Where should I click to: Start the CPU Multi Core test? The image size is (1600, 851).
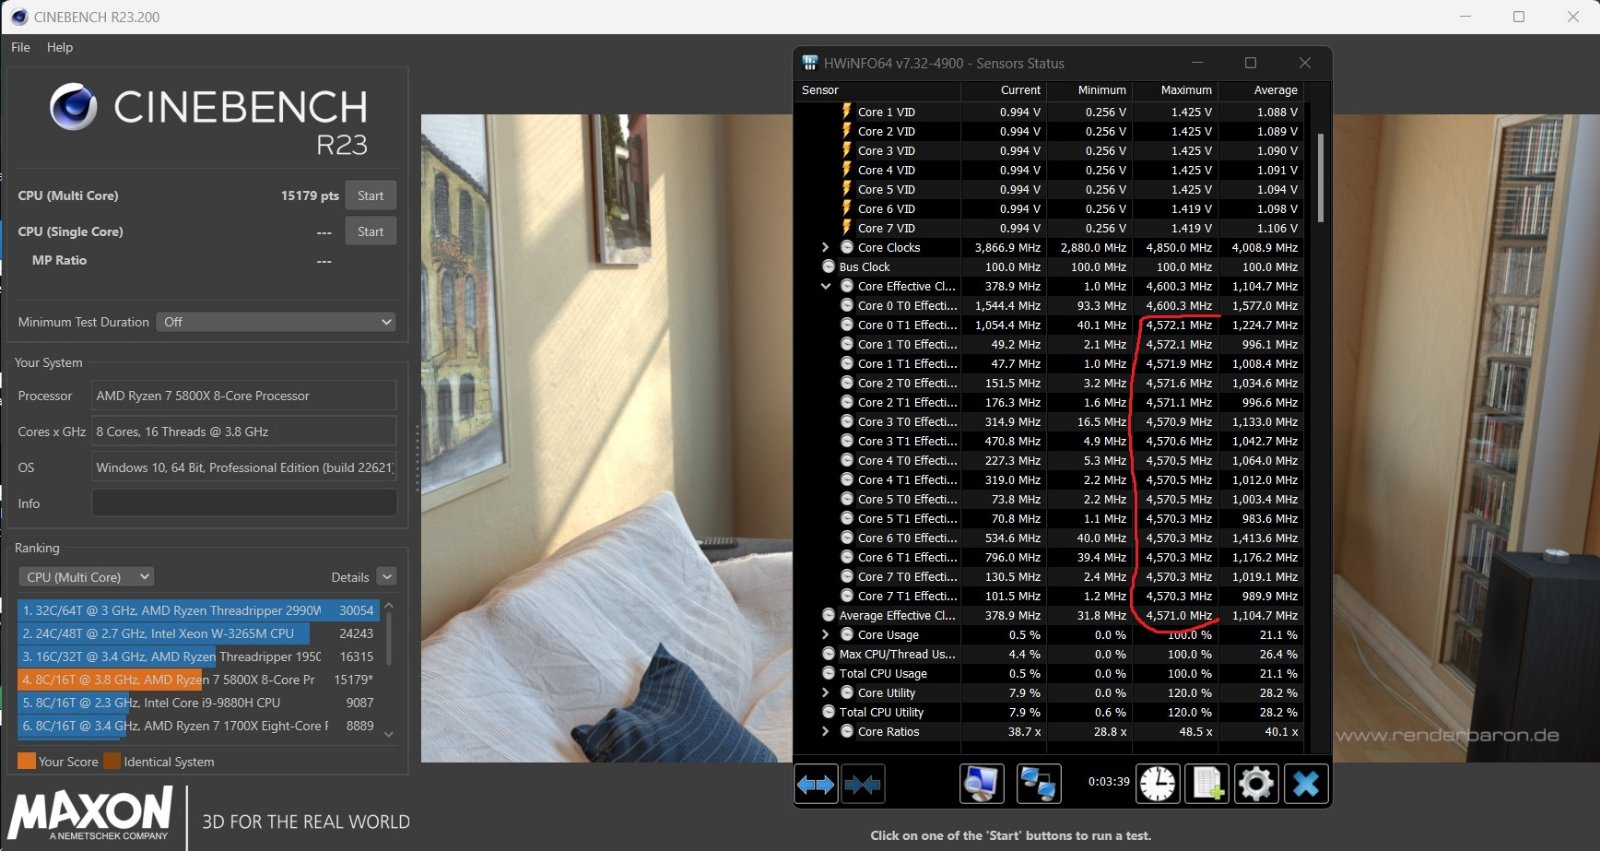coord(370,196)
